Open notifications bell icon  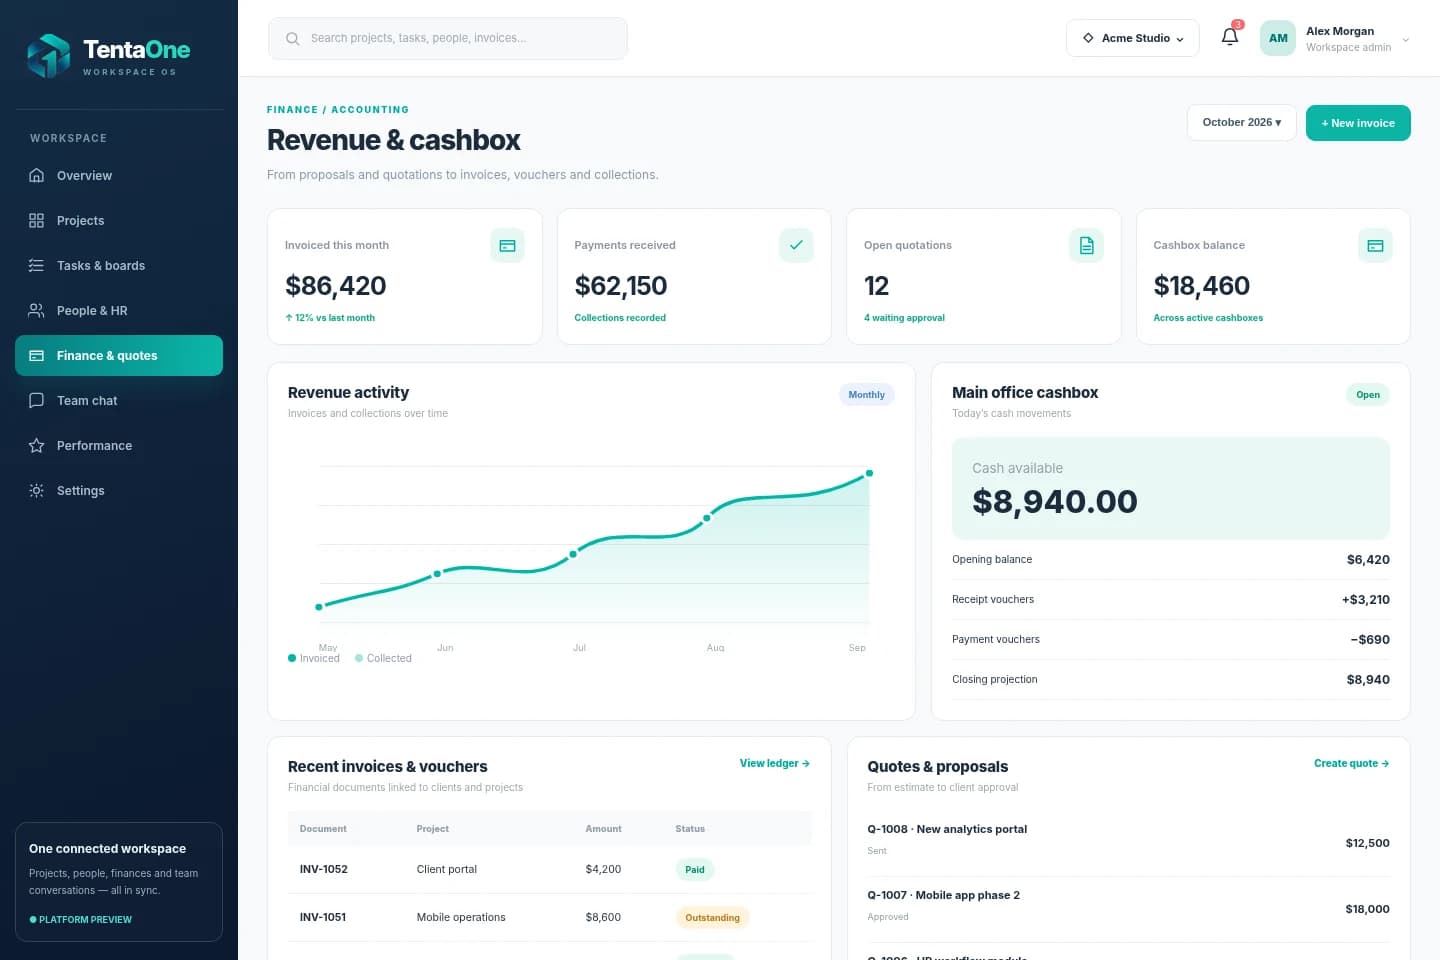pos(1230,37)
